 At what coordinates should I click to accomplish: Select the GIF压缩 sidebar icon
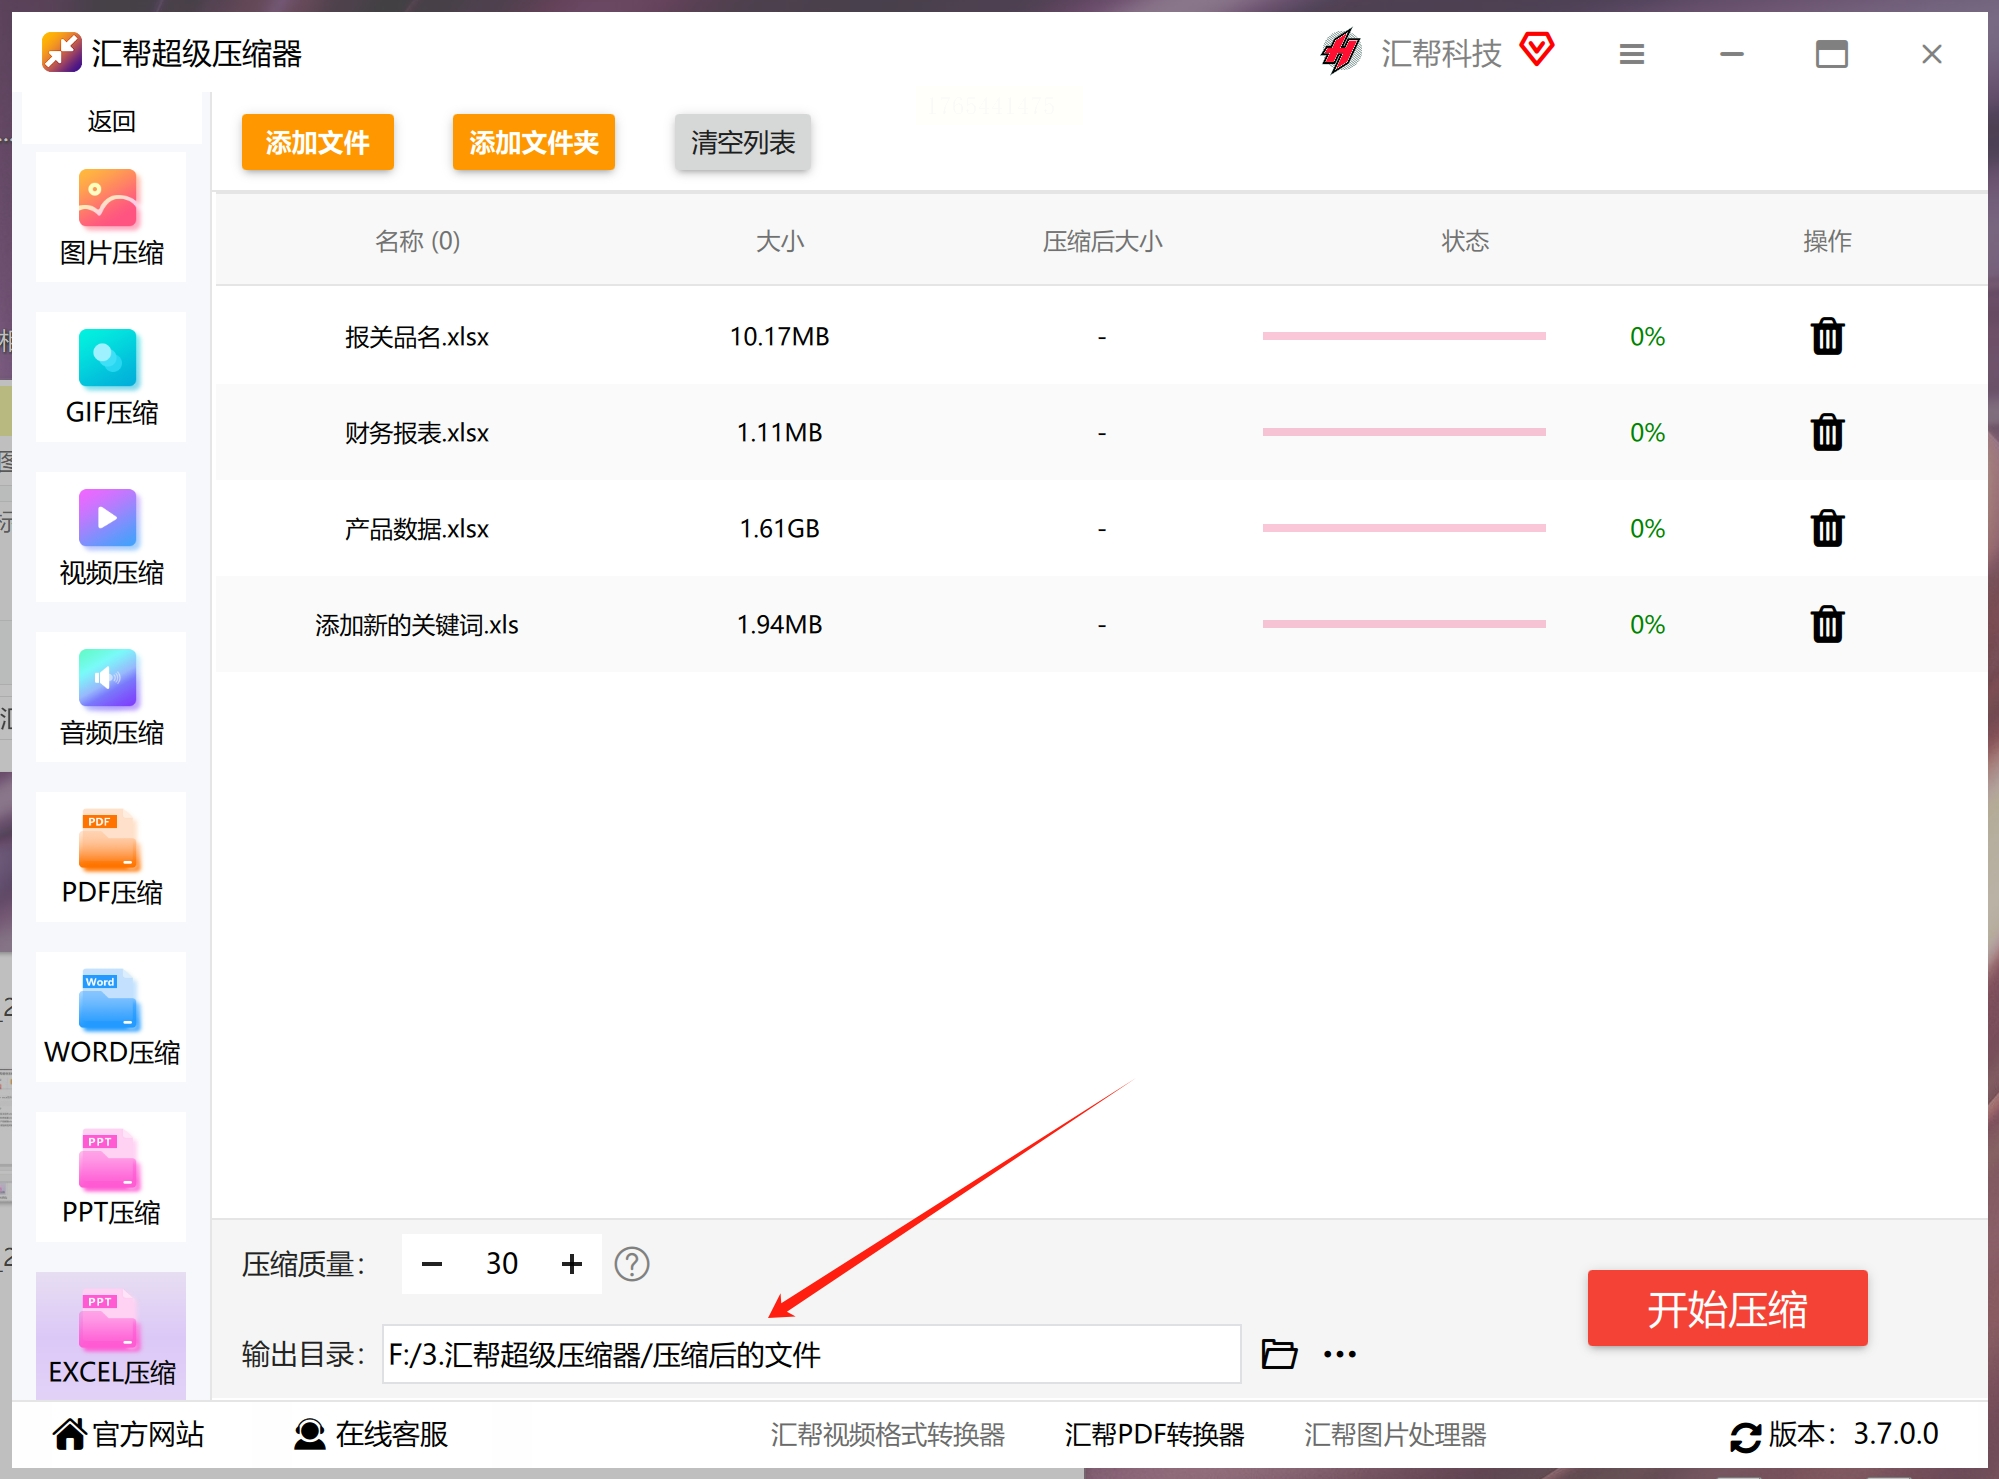(x=110, y=377)
